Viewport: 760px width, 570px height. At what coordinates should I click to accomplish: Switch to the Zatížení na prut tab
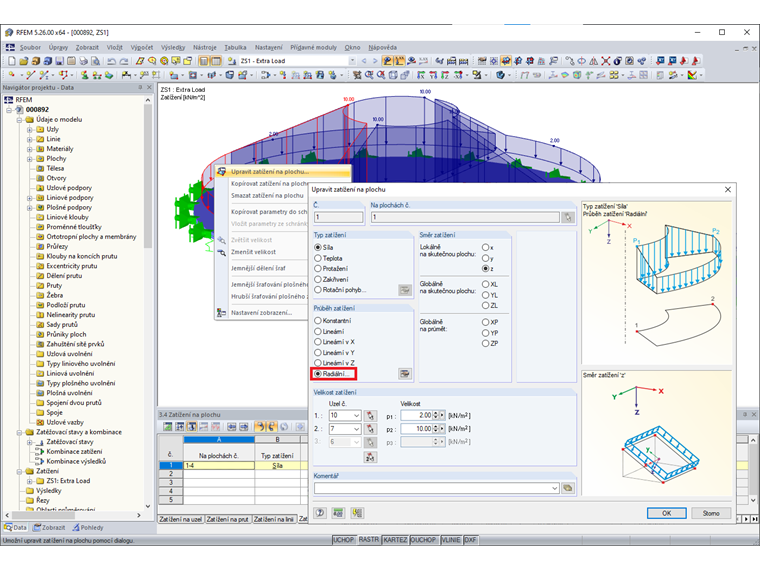click(x=228, y=520)
